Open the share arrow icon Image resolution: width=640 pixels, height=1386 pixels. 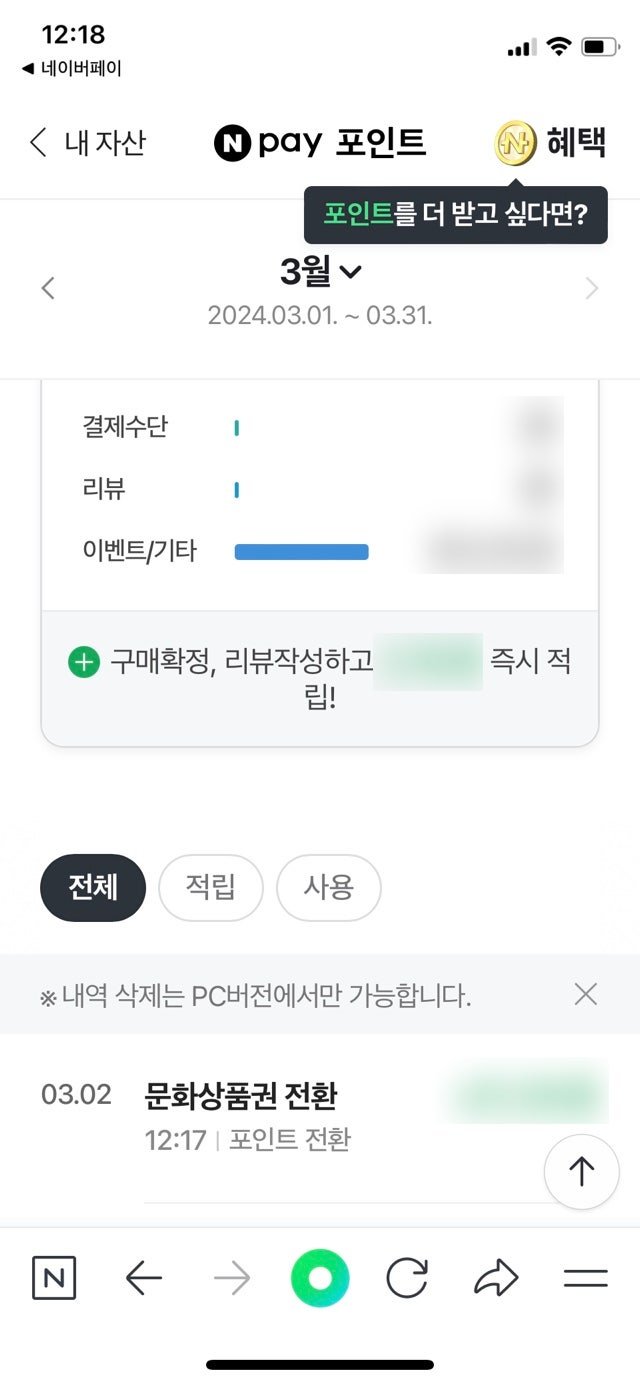496,1278
